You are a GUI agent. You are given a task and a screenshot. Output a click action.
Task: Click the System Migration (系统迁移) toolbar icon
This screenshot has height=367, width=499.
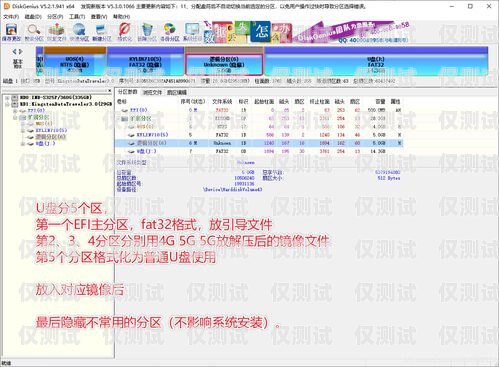coord(192,32)
